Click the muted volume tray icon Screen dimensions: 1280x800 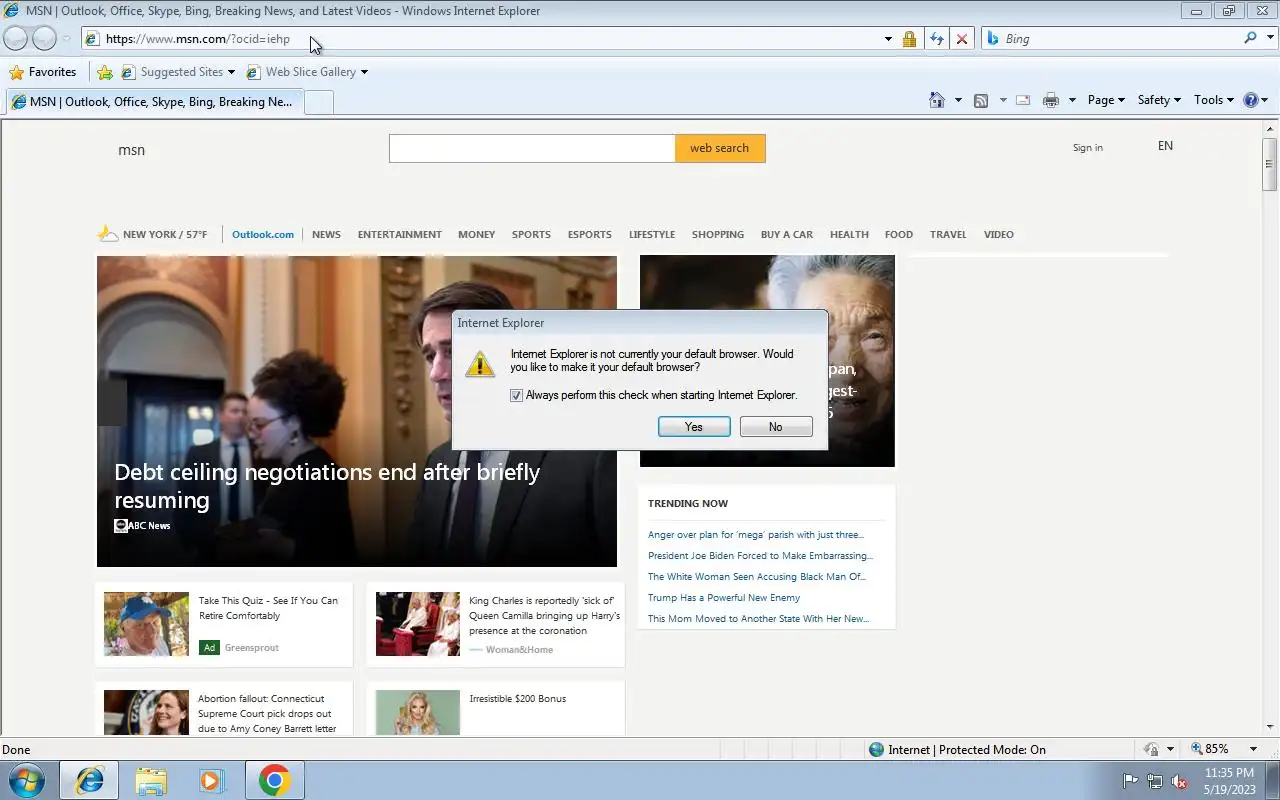click(x=1180, y=781)
